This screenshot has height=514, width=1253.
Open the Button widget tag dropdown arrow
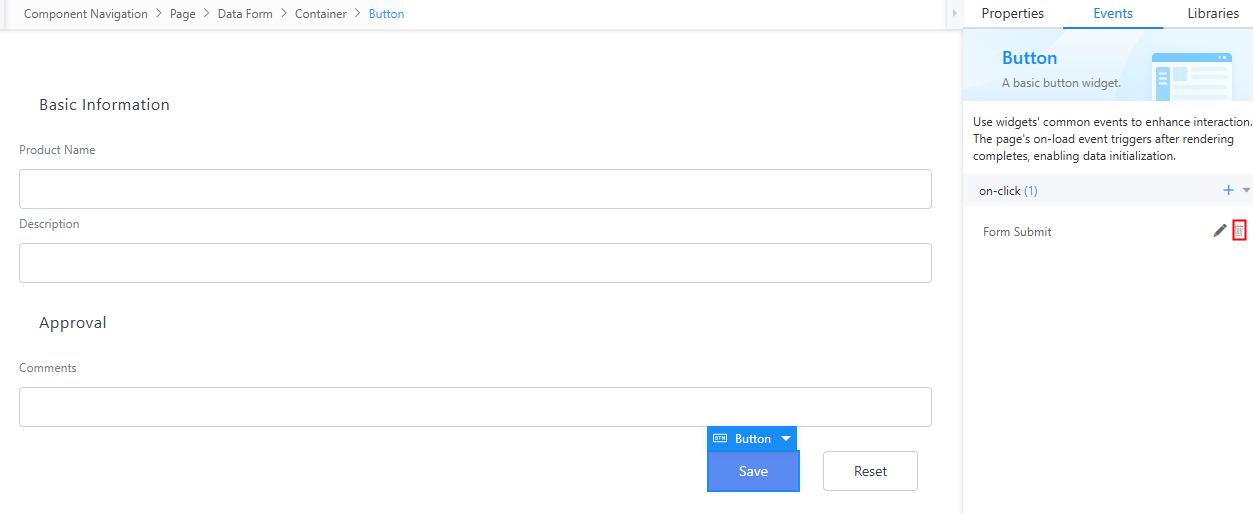(x=786, y=439)
